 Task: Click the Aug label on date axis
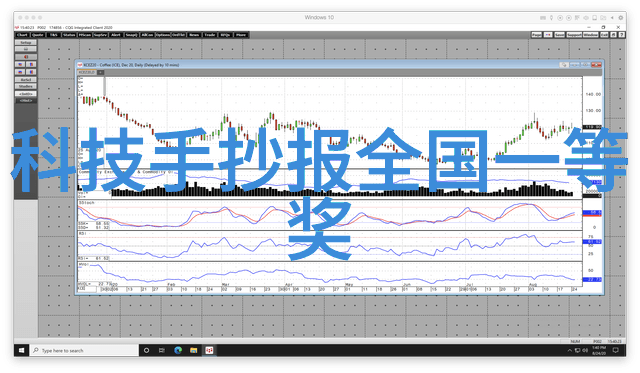coord(533,284)
